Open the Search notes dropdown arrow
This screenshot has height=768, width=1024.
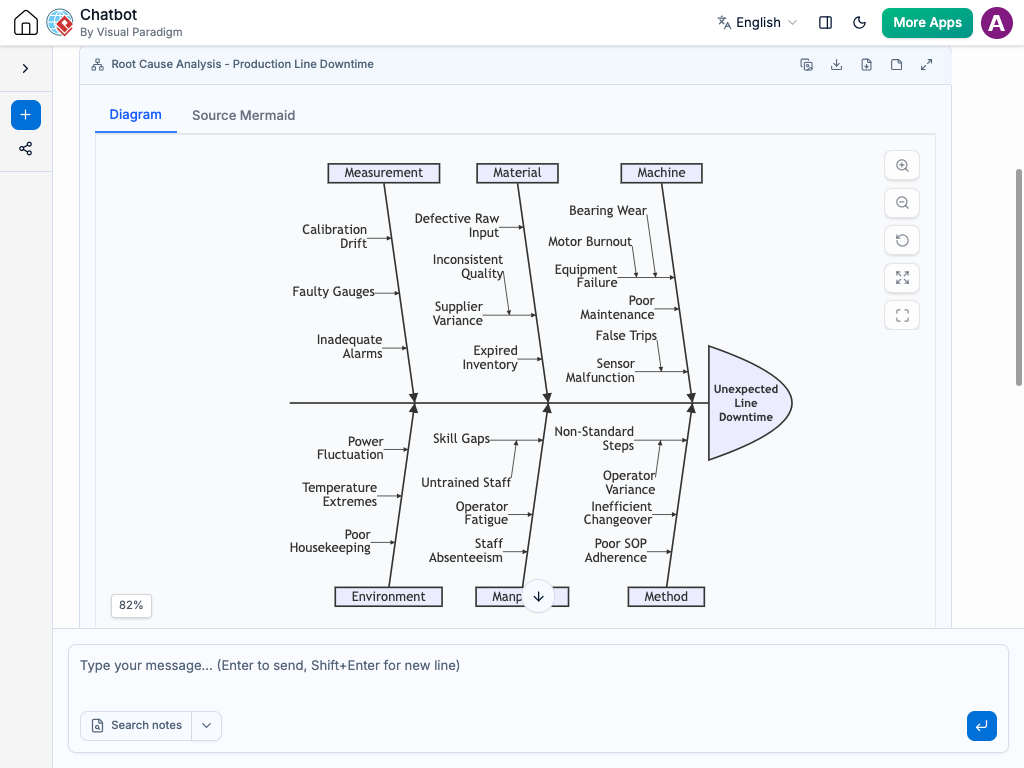coord(206,726)
